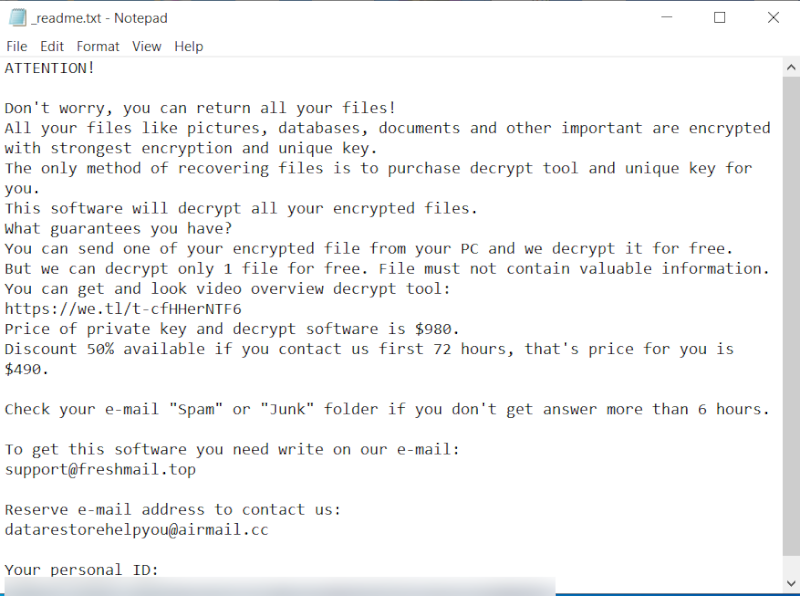
Task: Open the Help menu
Action: (188, 46)
